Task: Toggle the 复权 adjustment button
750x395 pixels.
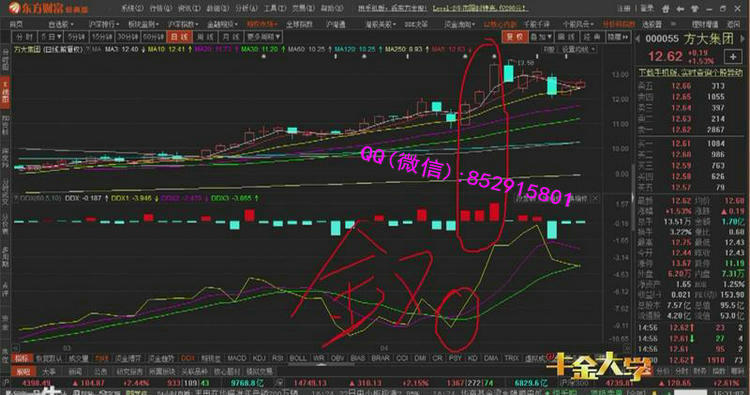Action: (x=514, y=37)
